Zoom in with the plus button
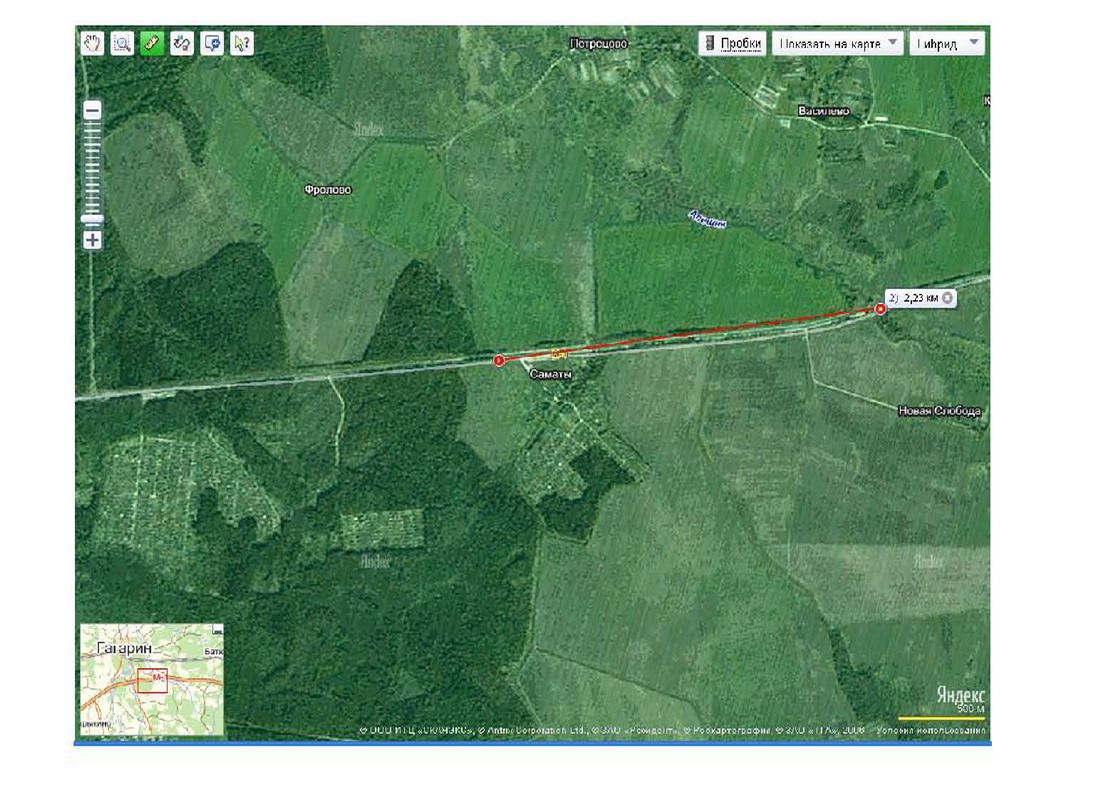Screen dimensions: 1100x800 point(92,240)
